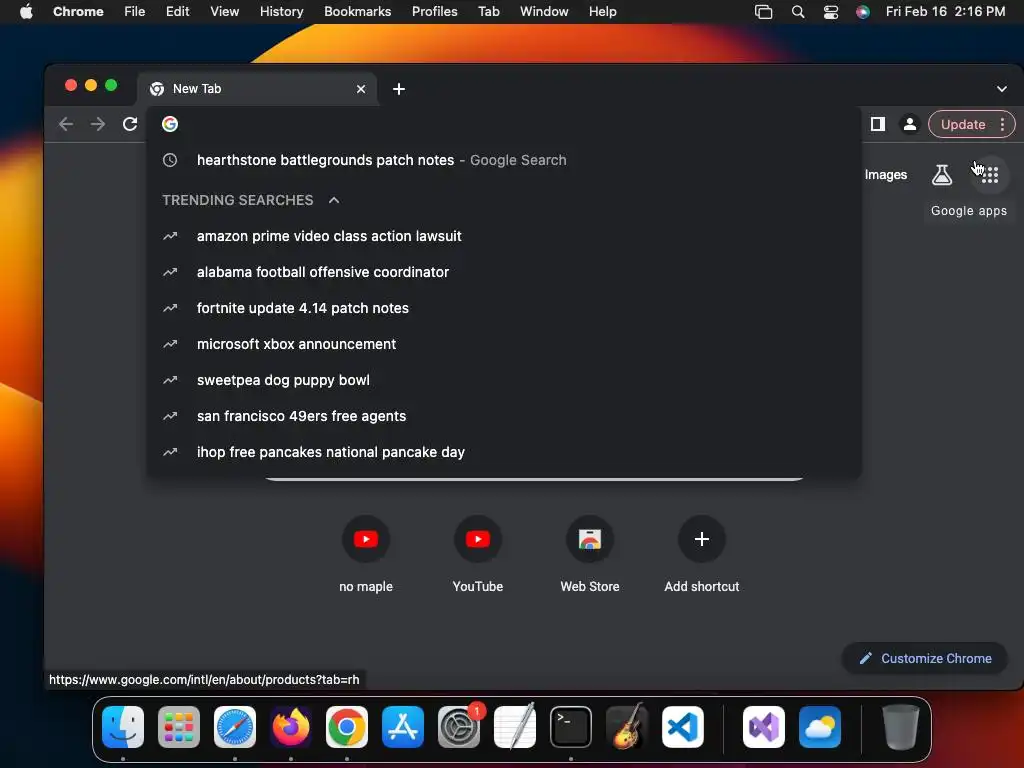Open App Store from the Dock
The height and width of the screenshot is (768, 1024).
pyautogui.click(x=403, y=727)
